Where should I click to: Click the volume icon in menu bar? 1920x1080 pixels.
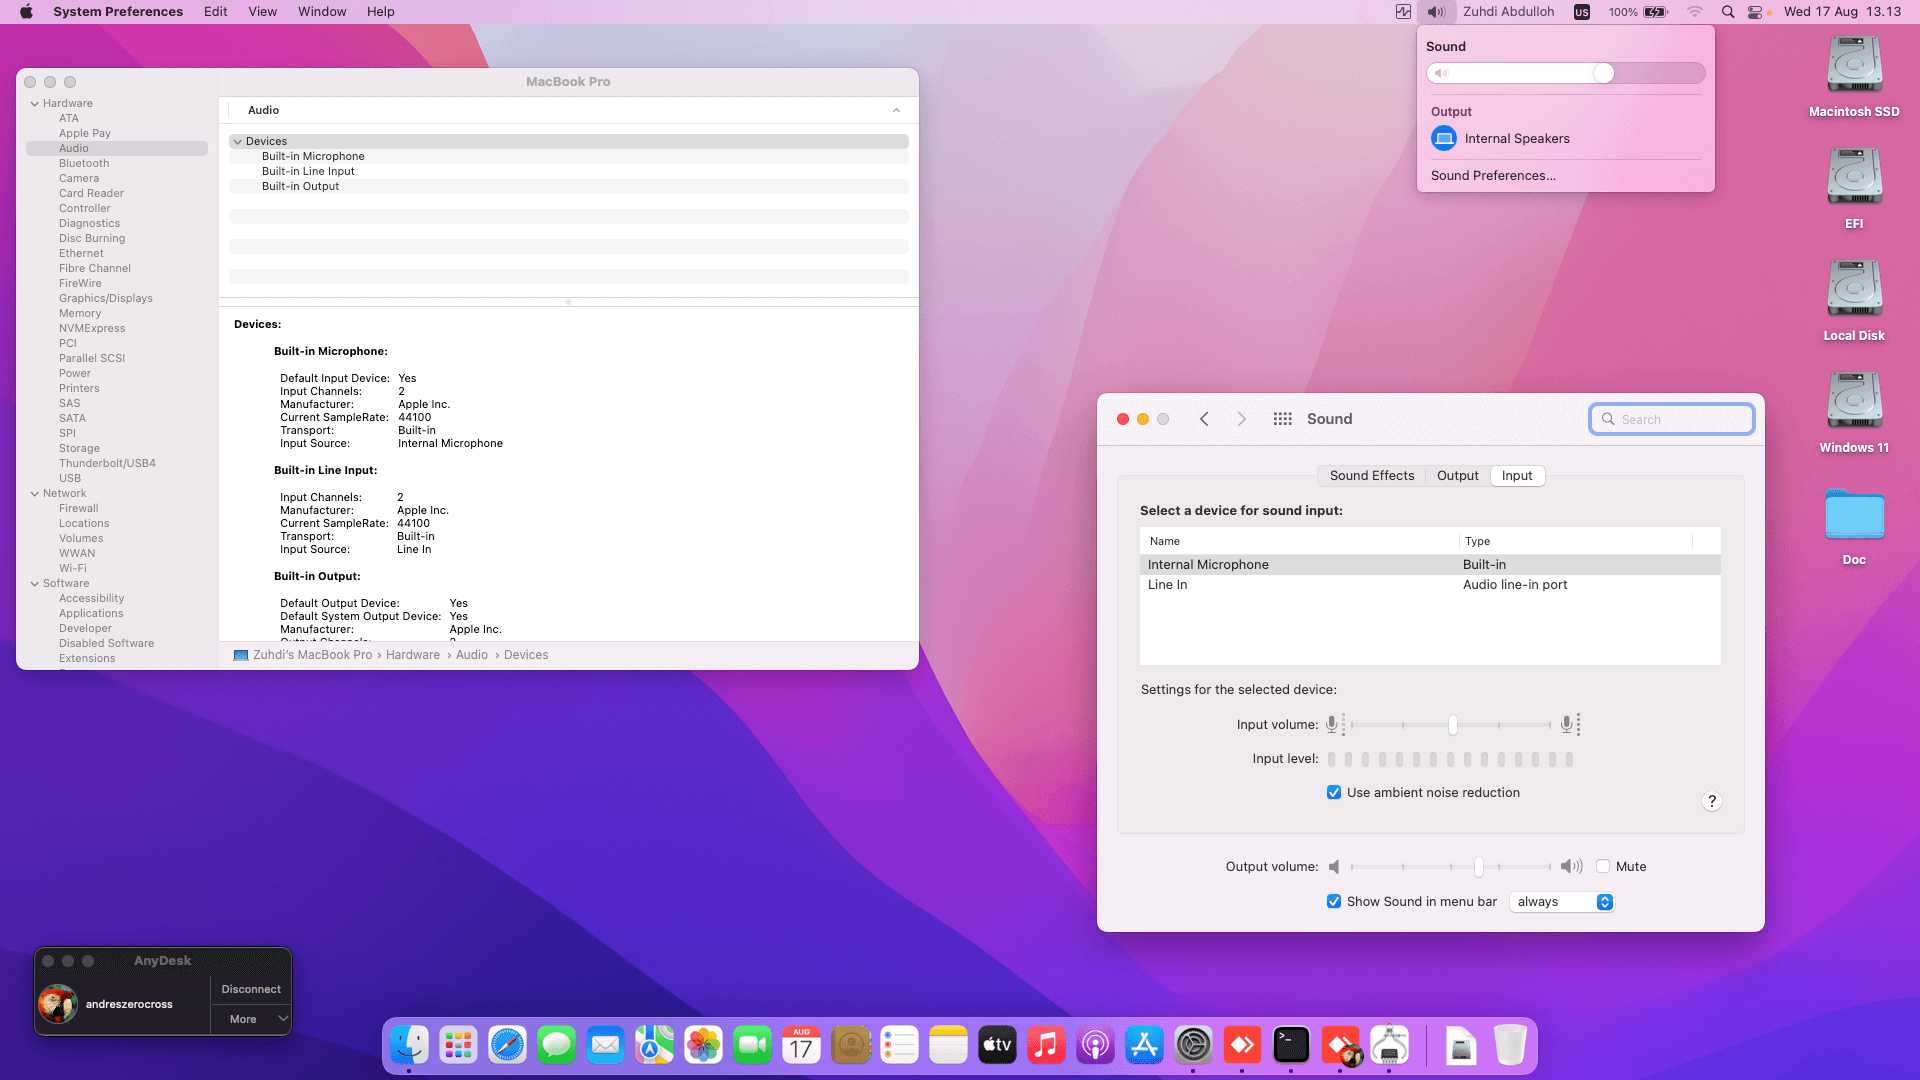tap(1436, 12)
